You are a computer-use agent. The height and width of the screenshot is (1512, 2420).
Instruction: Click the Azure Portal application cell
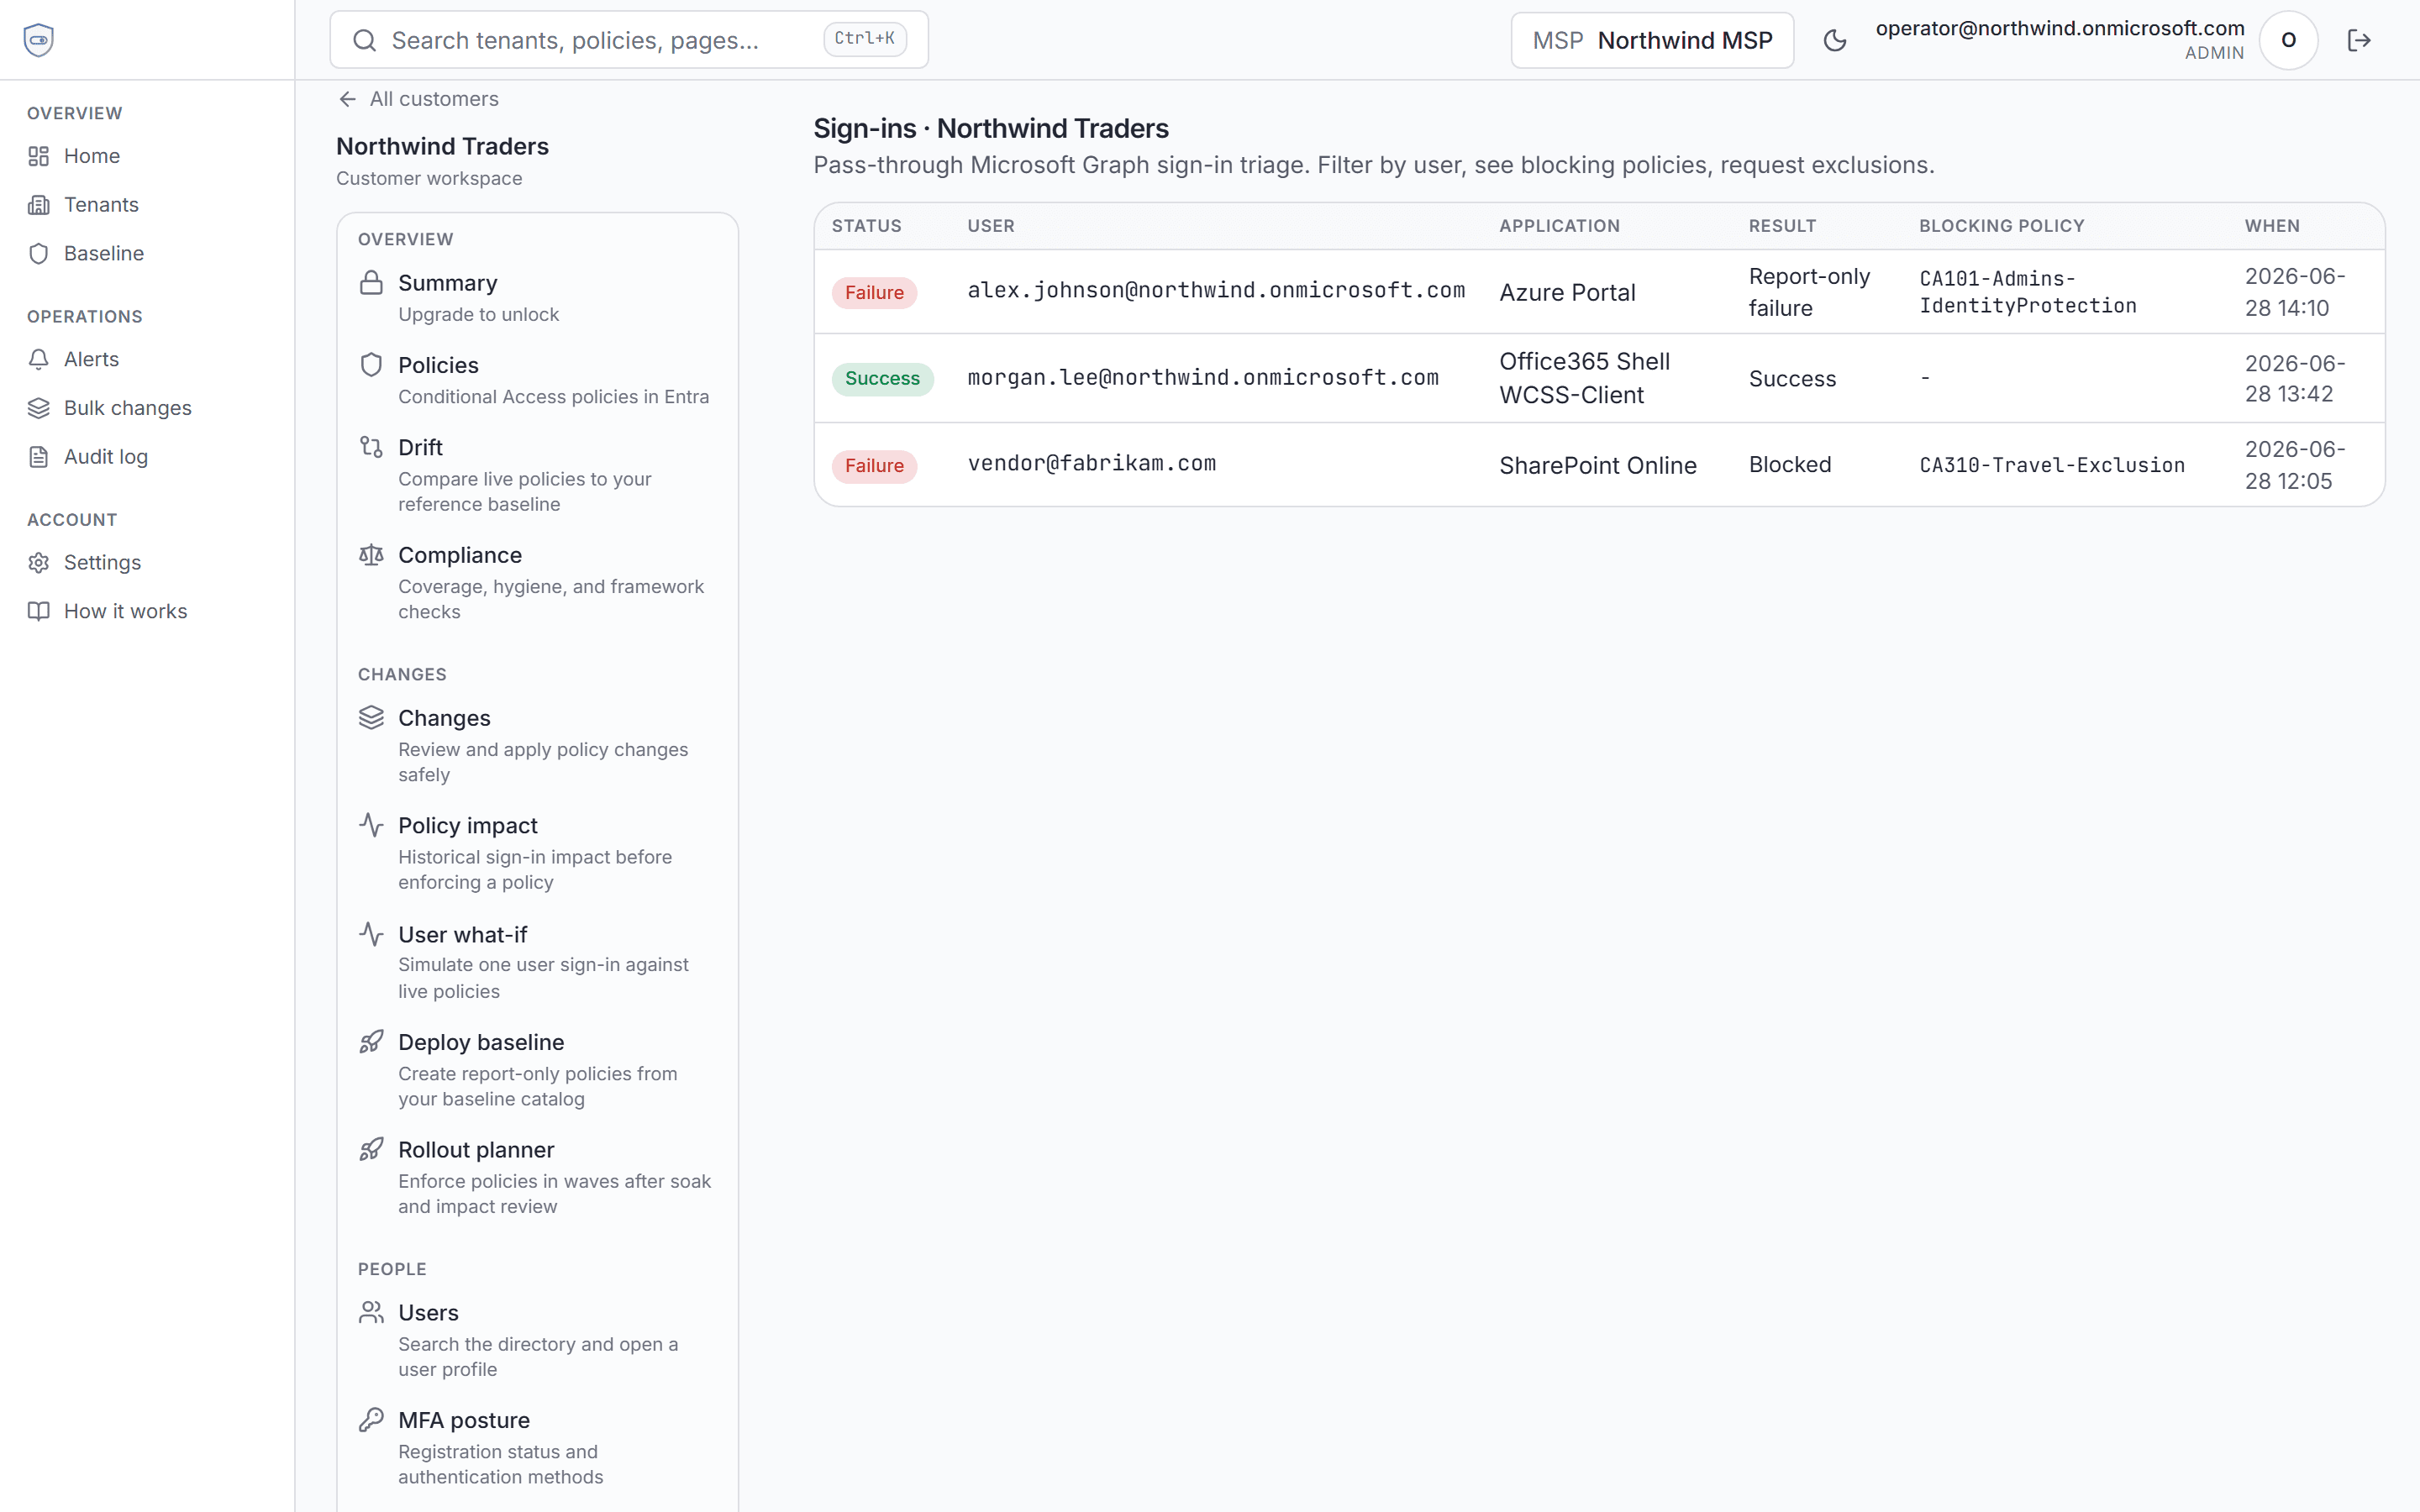1567,293
